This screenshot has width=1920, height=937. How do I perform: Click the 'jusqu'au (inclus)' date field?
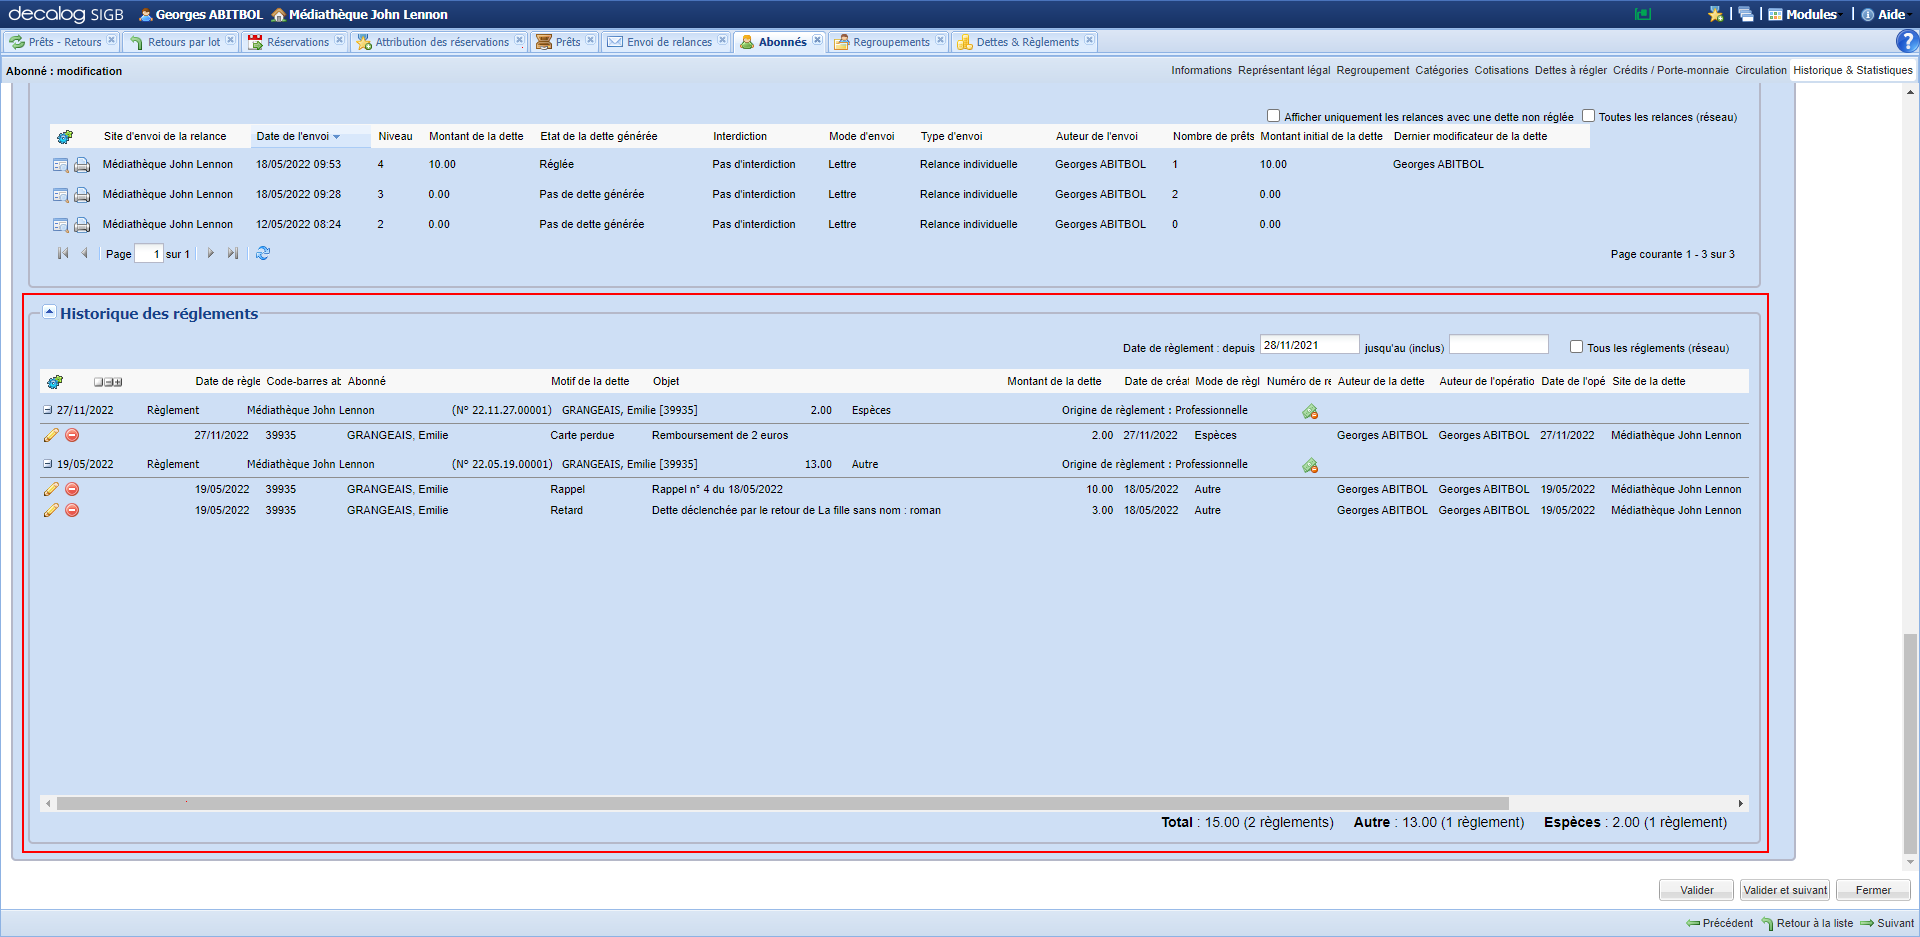coord(1498,345)
